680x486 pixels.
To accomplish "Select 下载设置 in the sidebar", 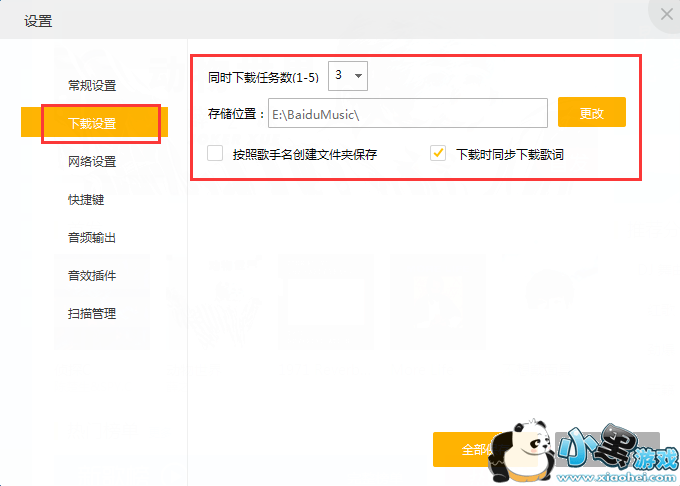I will click(x=94, y=122).
